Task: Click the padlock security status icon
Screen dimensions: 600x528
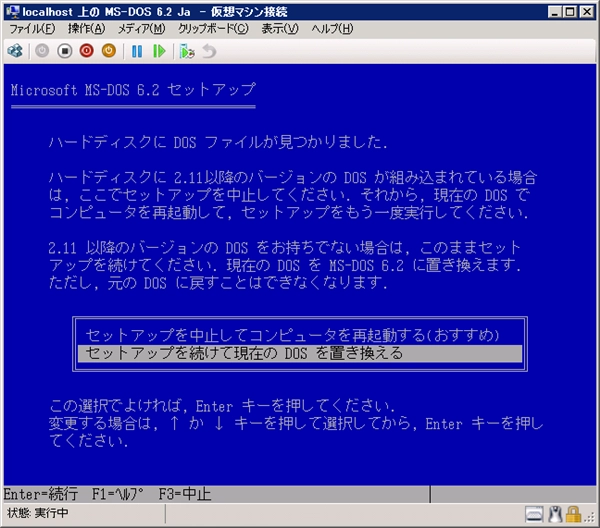Action: pos(573,514)
